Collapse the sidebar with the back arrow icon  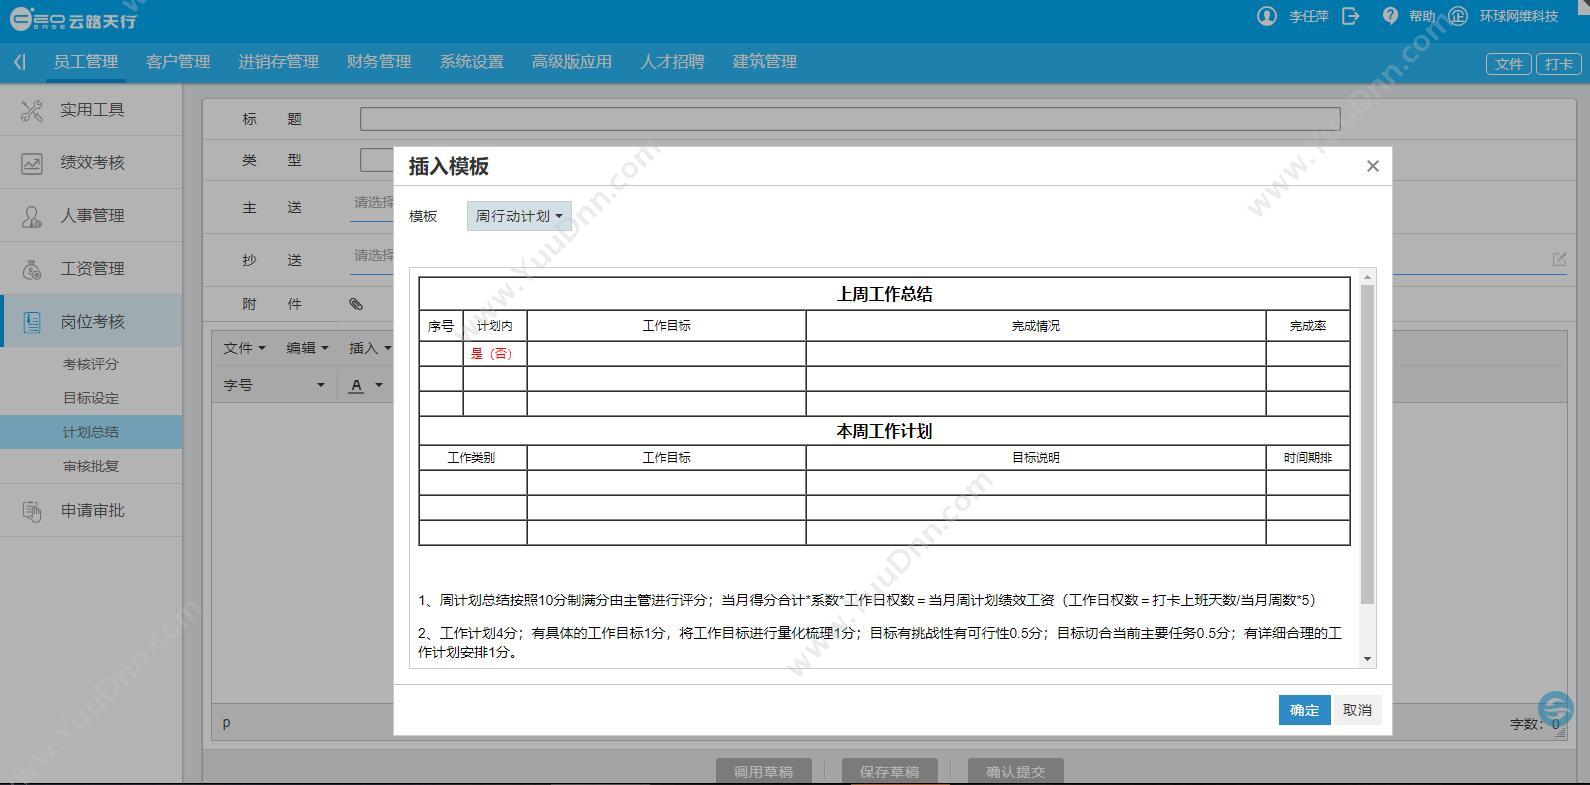[20, 62]
